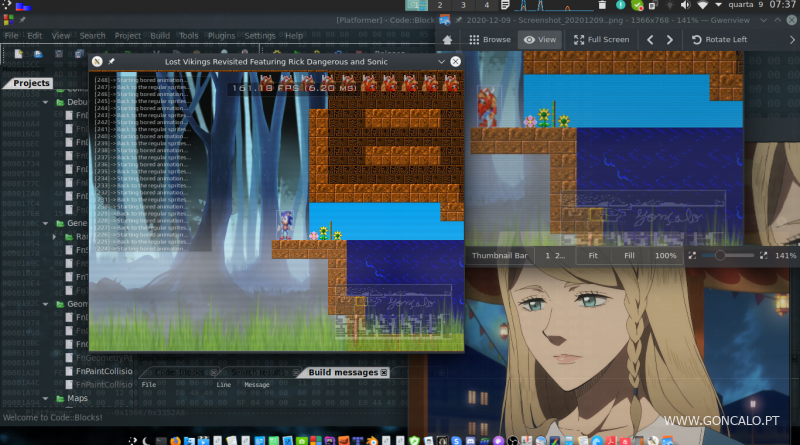Click the File column header in Build messages
This screenshot has height=445, width=800.
(148, 385)
